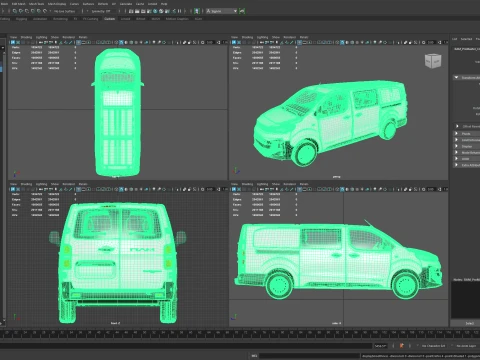Click the gamma icon in perspective panel

point(440,43)
